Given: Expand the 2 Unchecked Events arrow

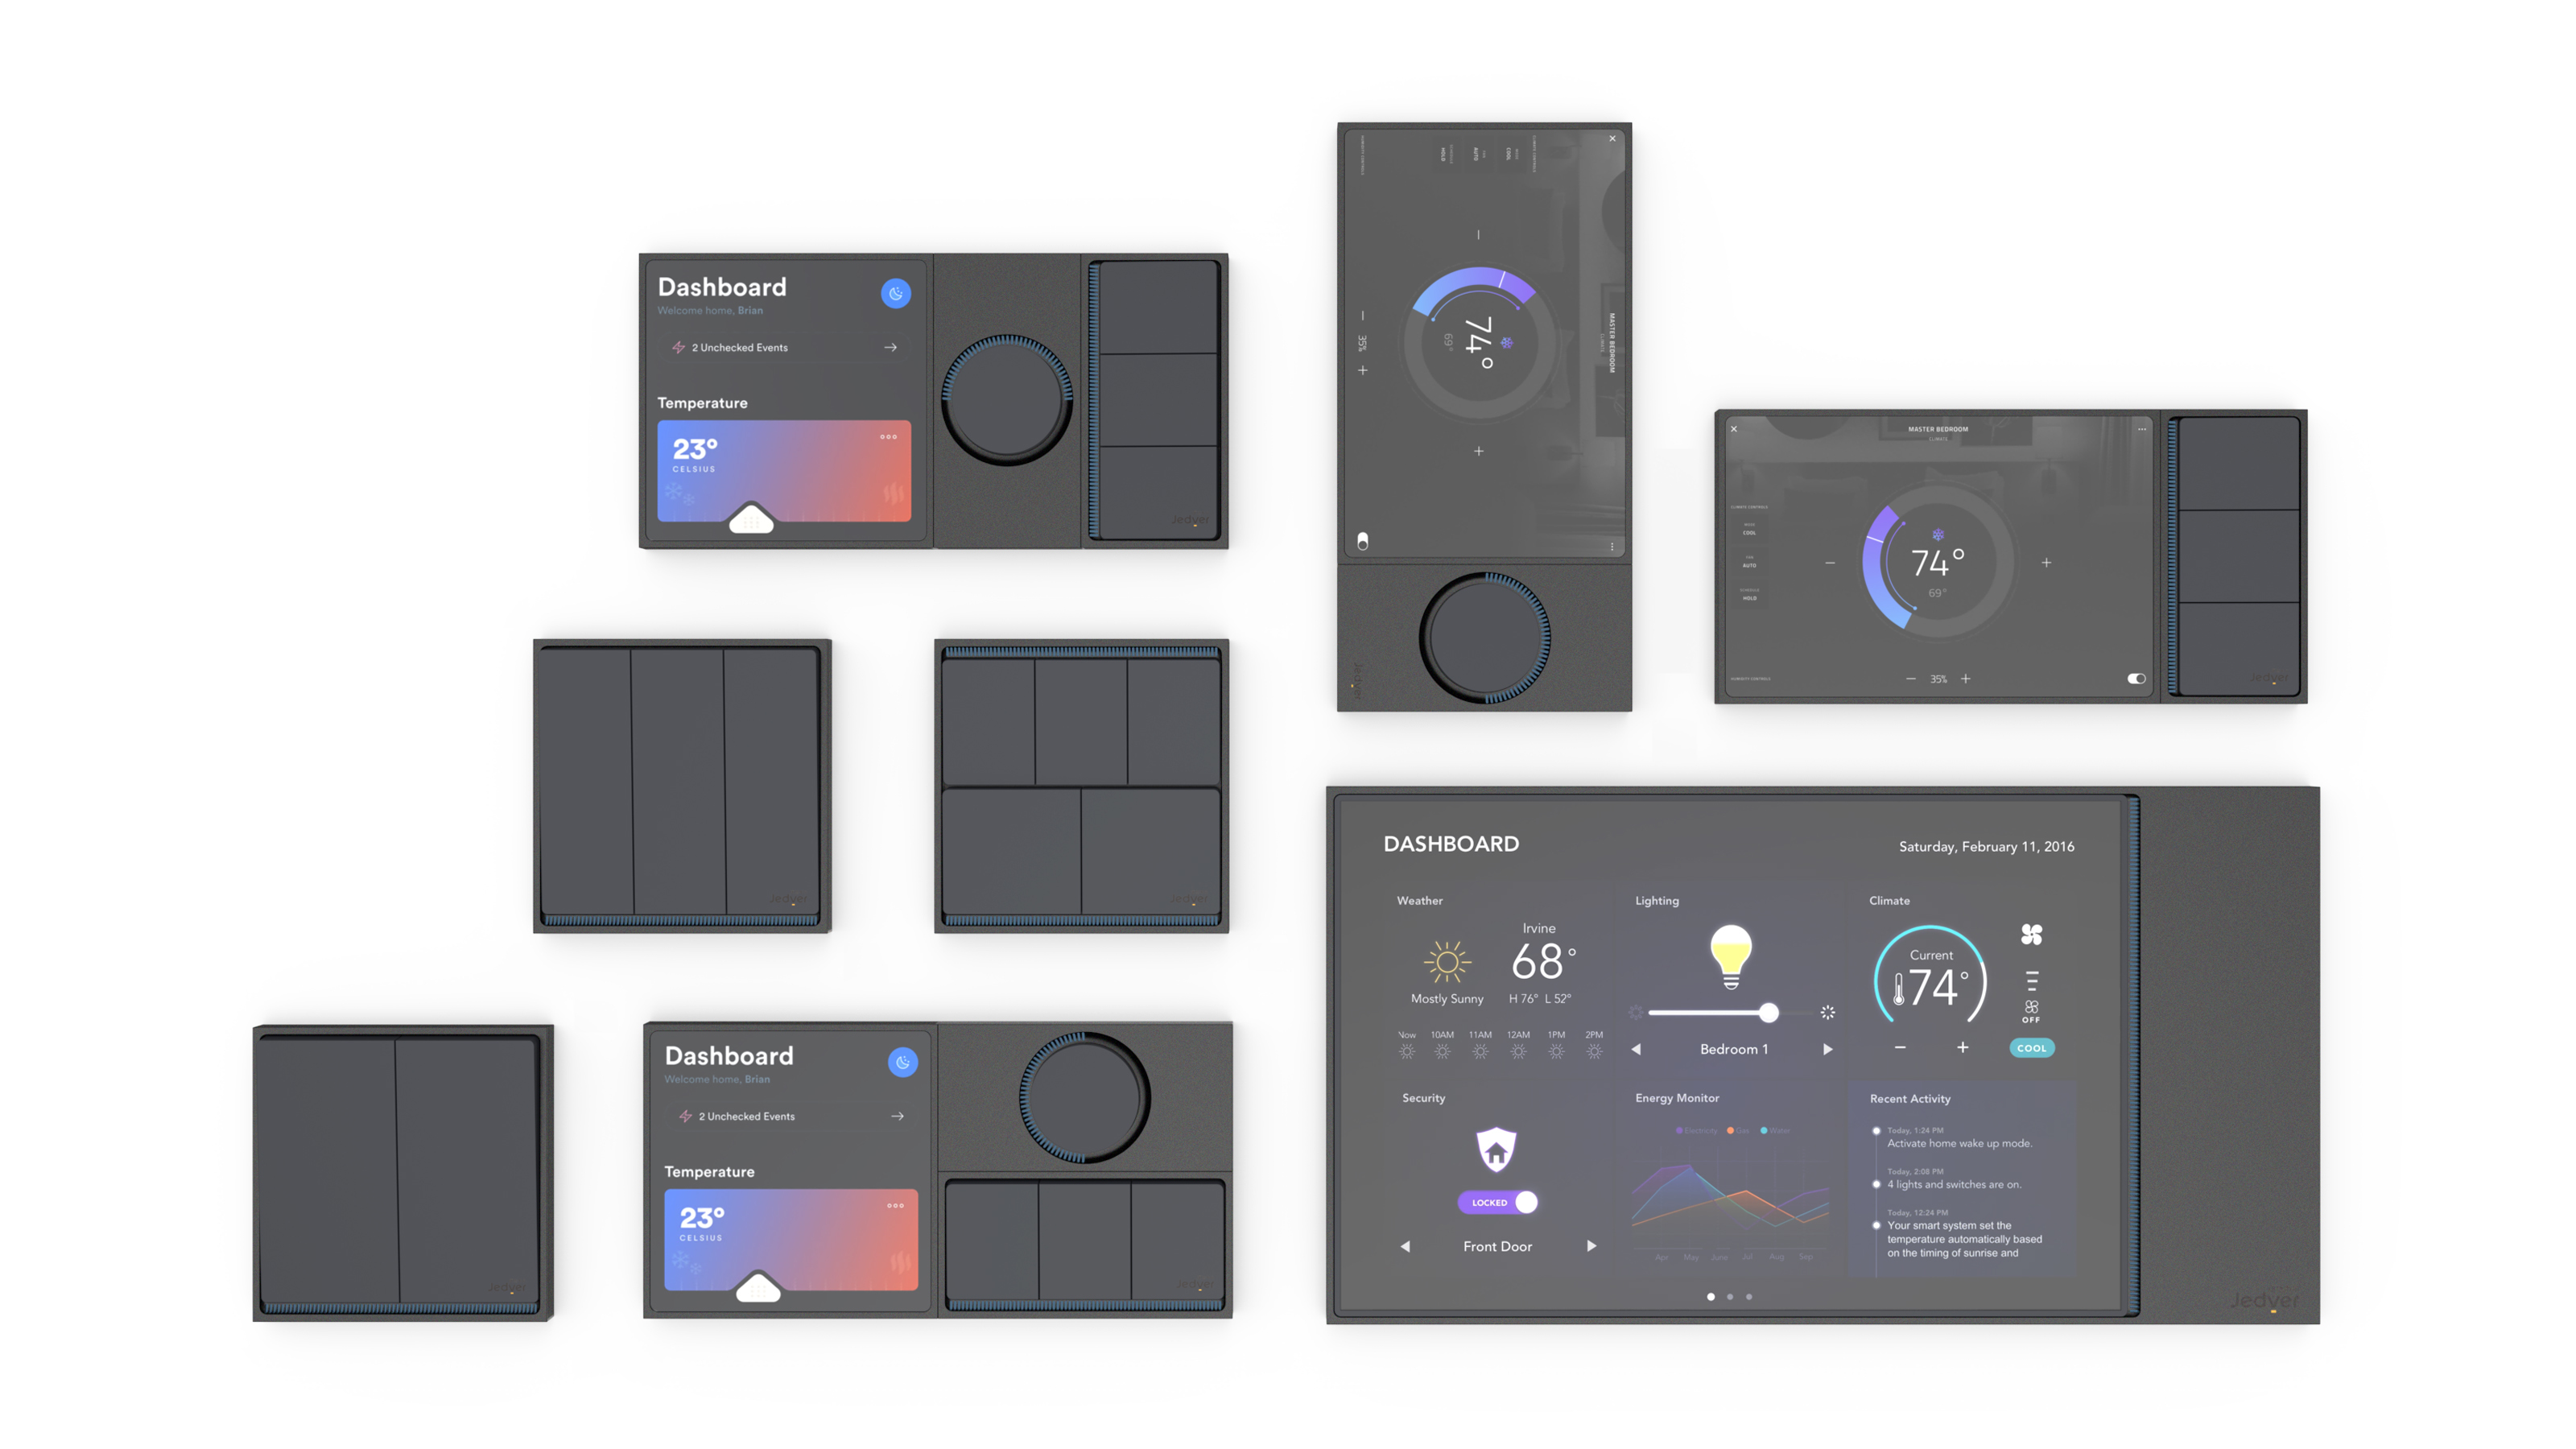Looking at the screenshot, I should (890, 349).
